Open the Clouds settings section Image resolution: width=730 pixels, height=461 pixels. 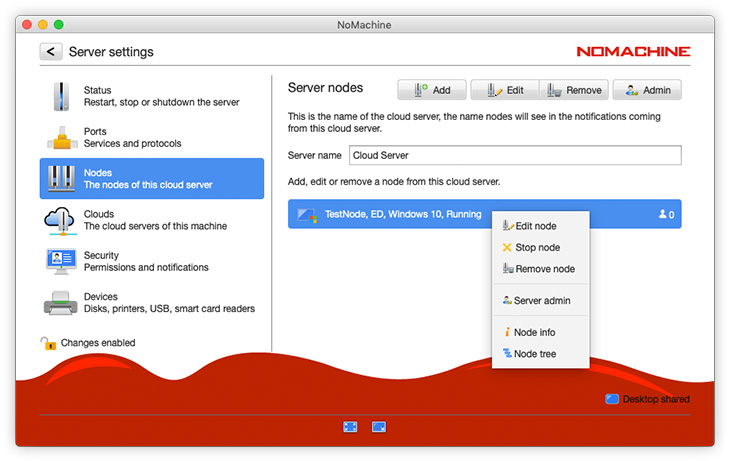tap(150, 220)
